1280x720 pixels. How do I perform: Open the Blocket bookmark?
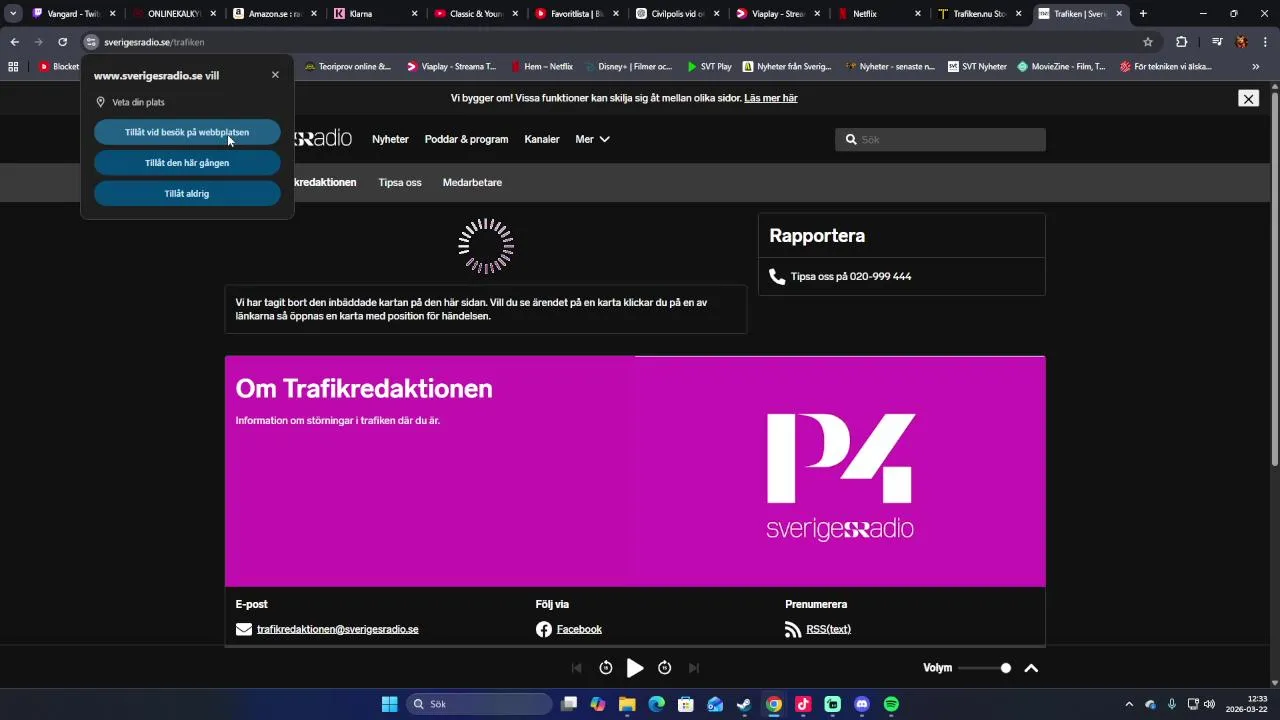pos(59,67)
